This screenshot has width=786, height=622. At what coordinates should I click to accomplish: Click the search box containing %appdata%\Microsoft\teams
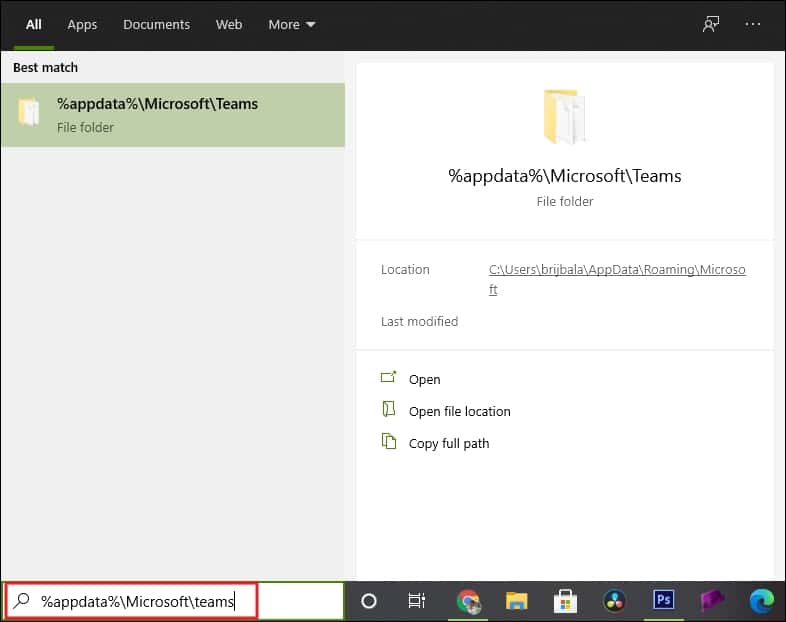coord(138,601)
